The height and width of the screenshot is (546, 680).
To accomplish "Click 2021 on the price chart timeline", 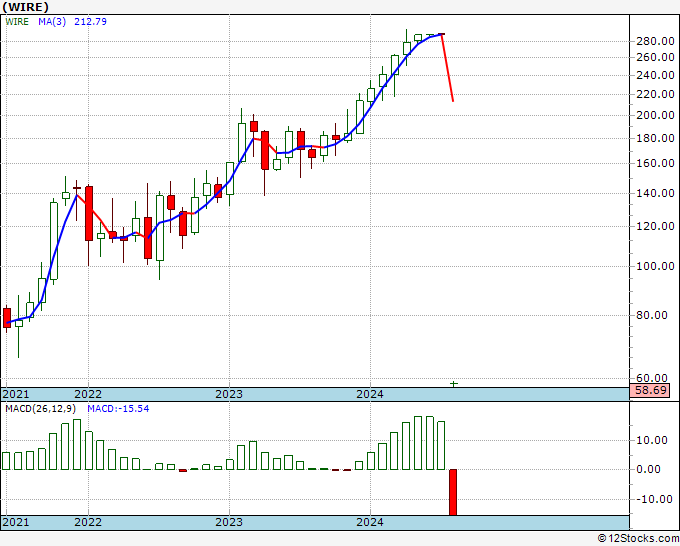I will coord(16,394).
